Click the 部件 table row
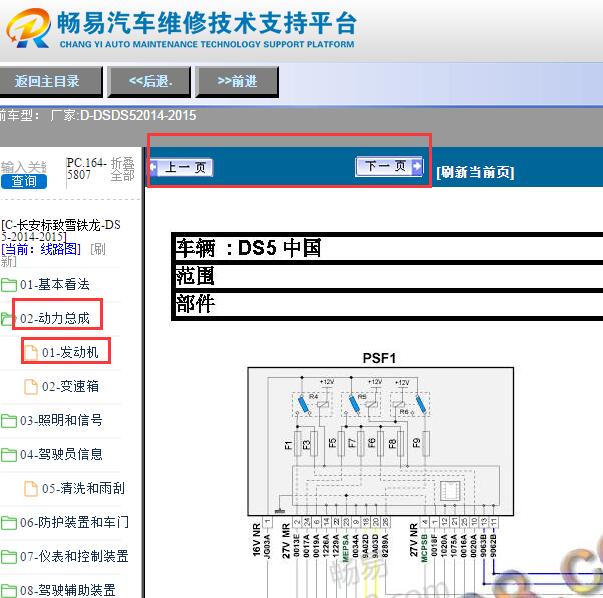The image size is (603, 598). click(388, 304)
